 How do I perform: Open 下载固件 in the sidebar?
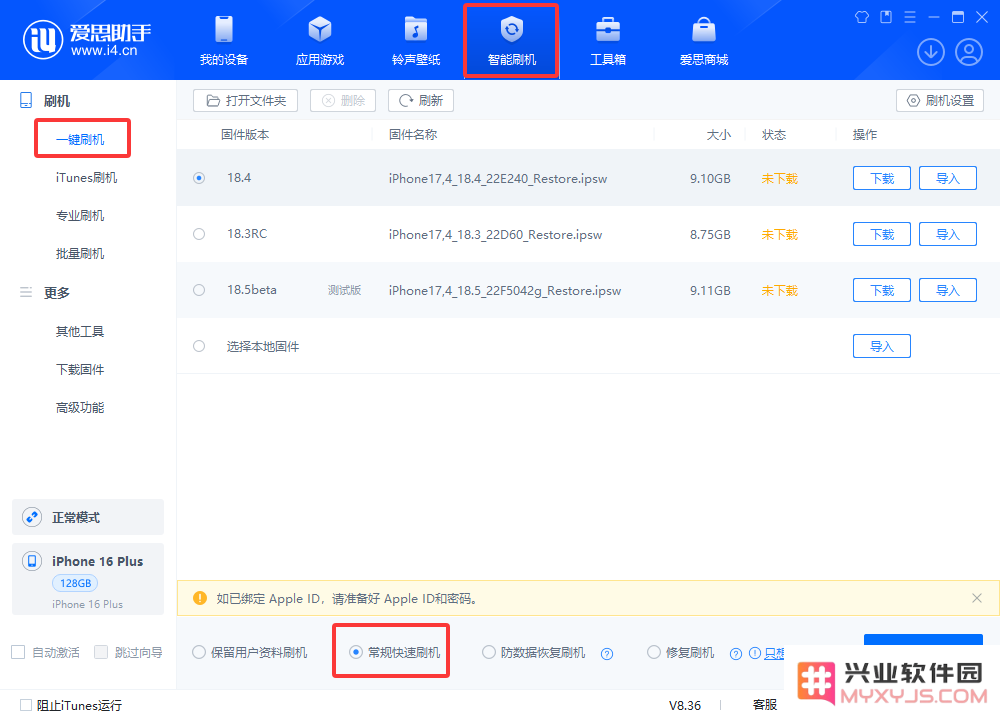coord(80,370)
